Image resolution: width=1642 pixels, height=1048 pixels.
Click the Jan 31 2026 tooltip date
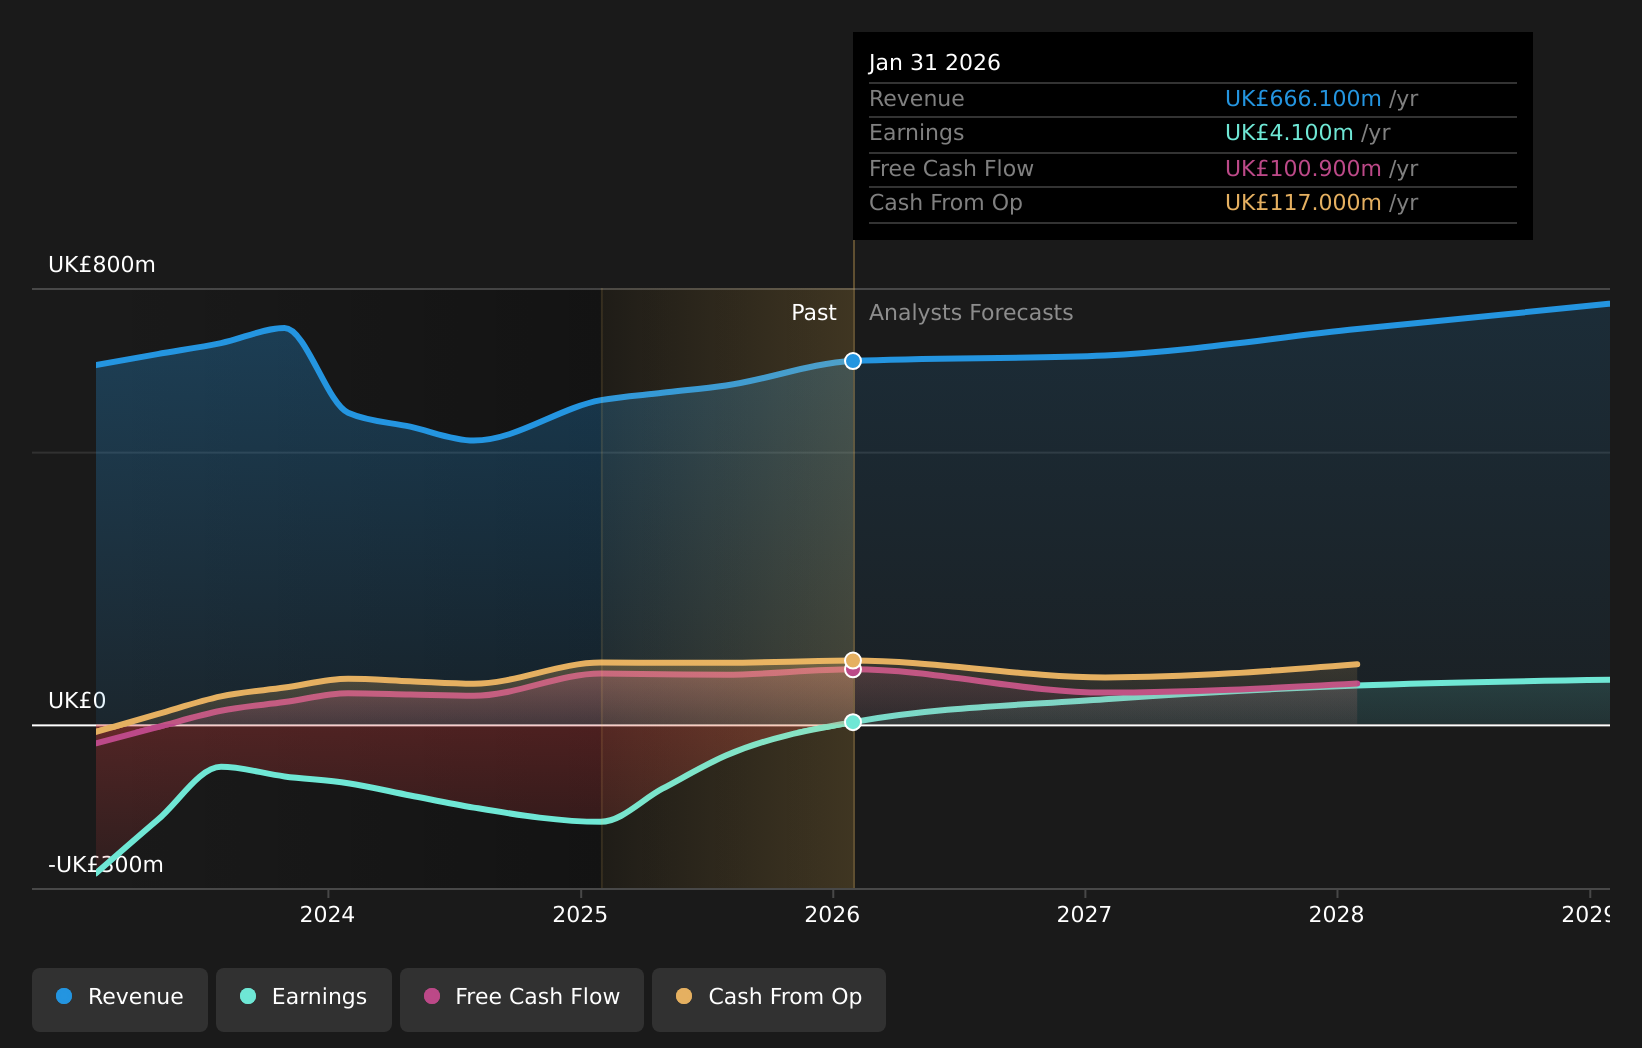pos(934,63)
